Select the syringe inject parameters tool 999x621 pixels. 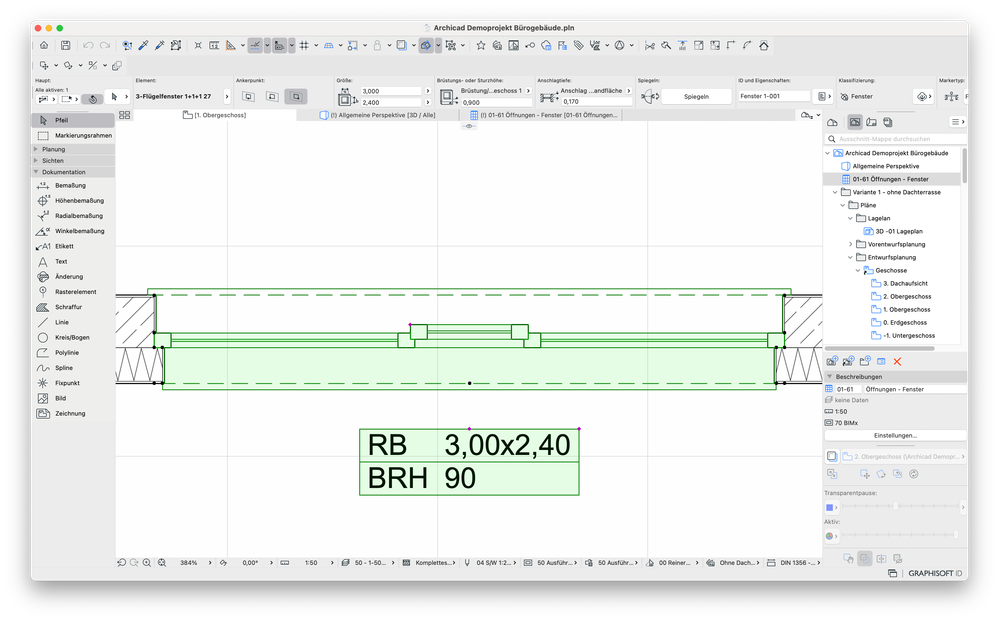159,45
